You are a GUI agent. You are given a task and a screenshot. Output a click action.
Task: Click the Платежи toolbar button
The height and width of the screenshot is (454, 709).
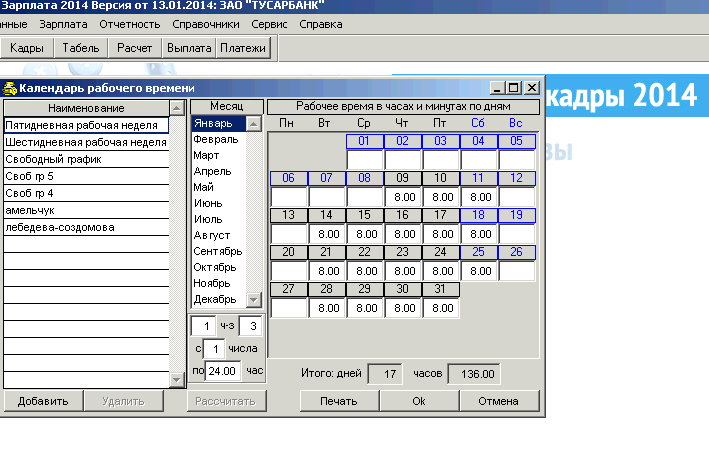[x=243, y=48]
